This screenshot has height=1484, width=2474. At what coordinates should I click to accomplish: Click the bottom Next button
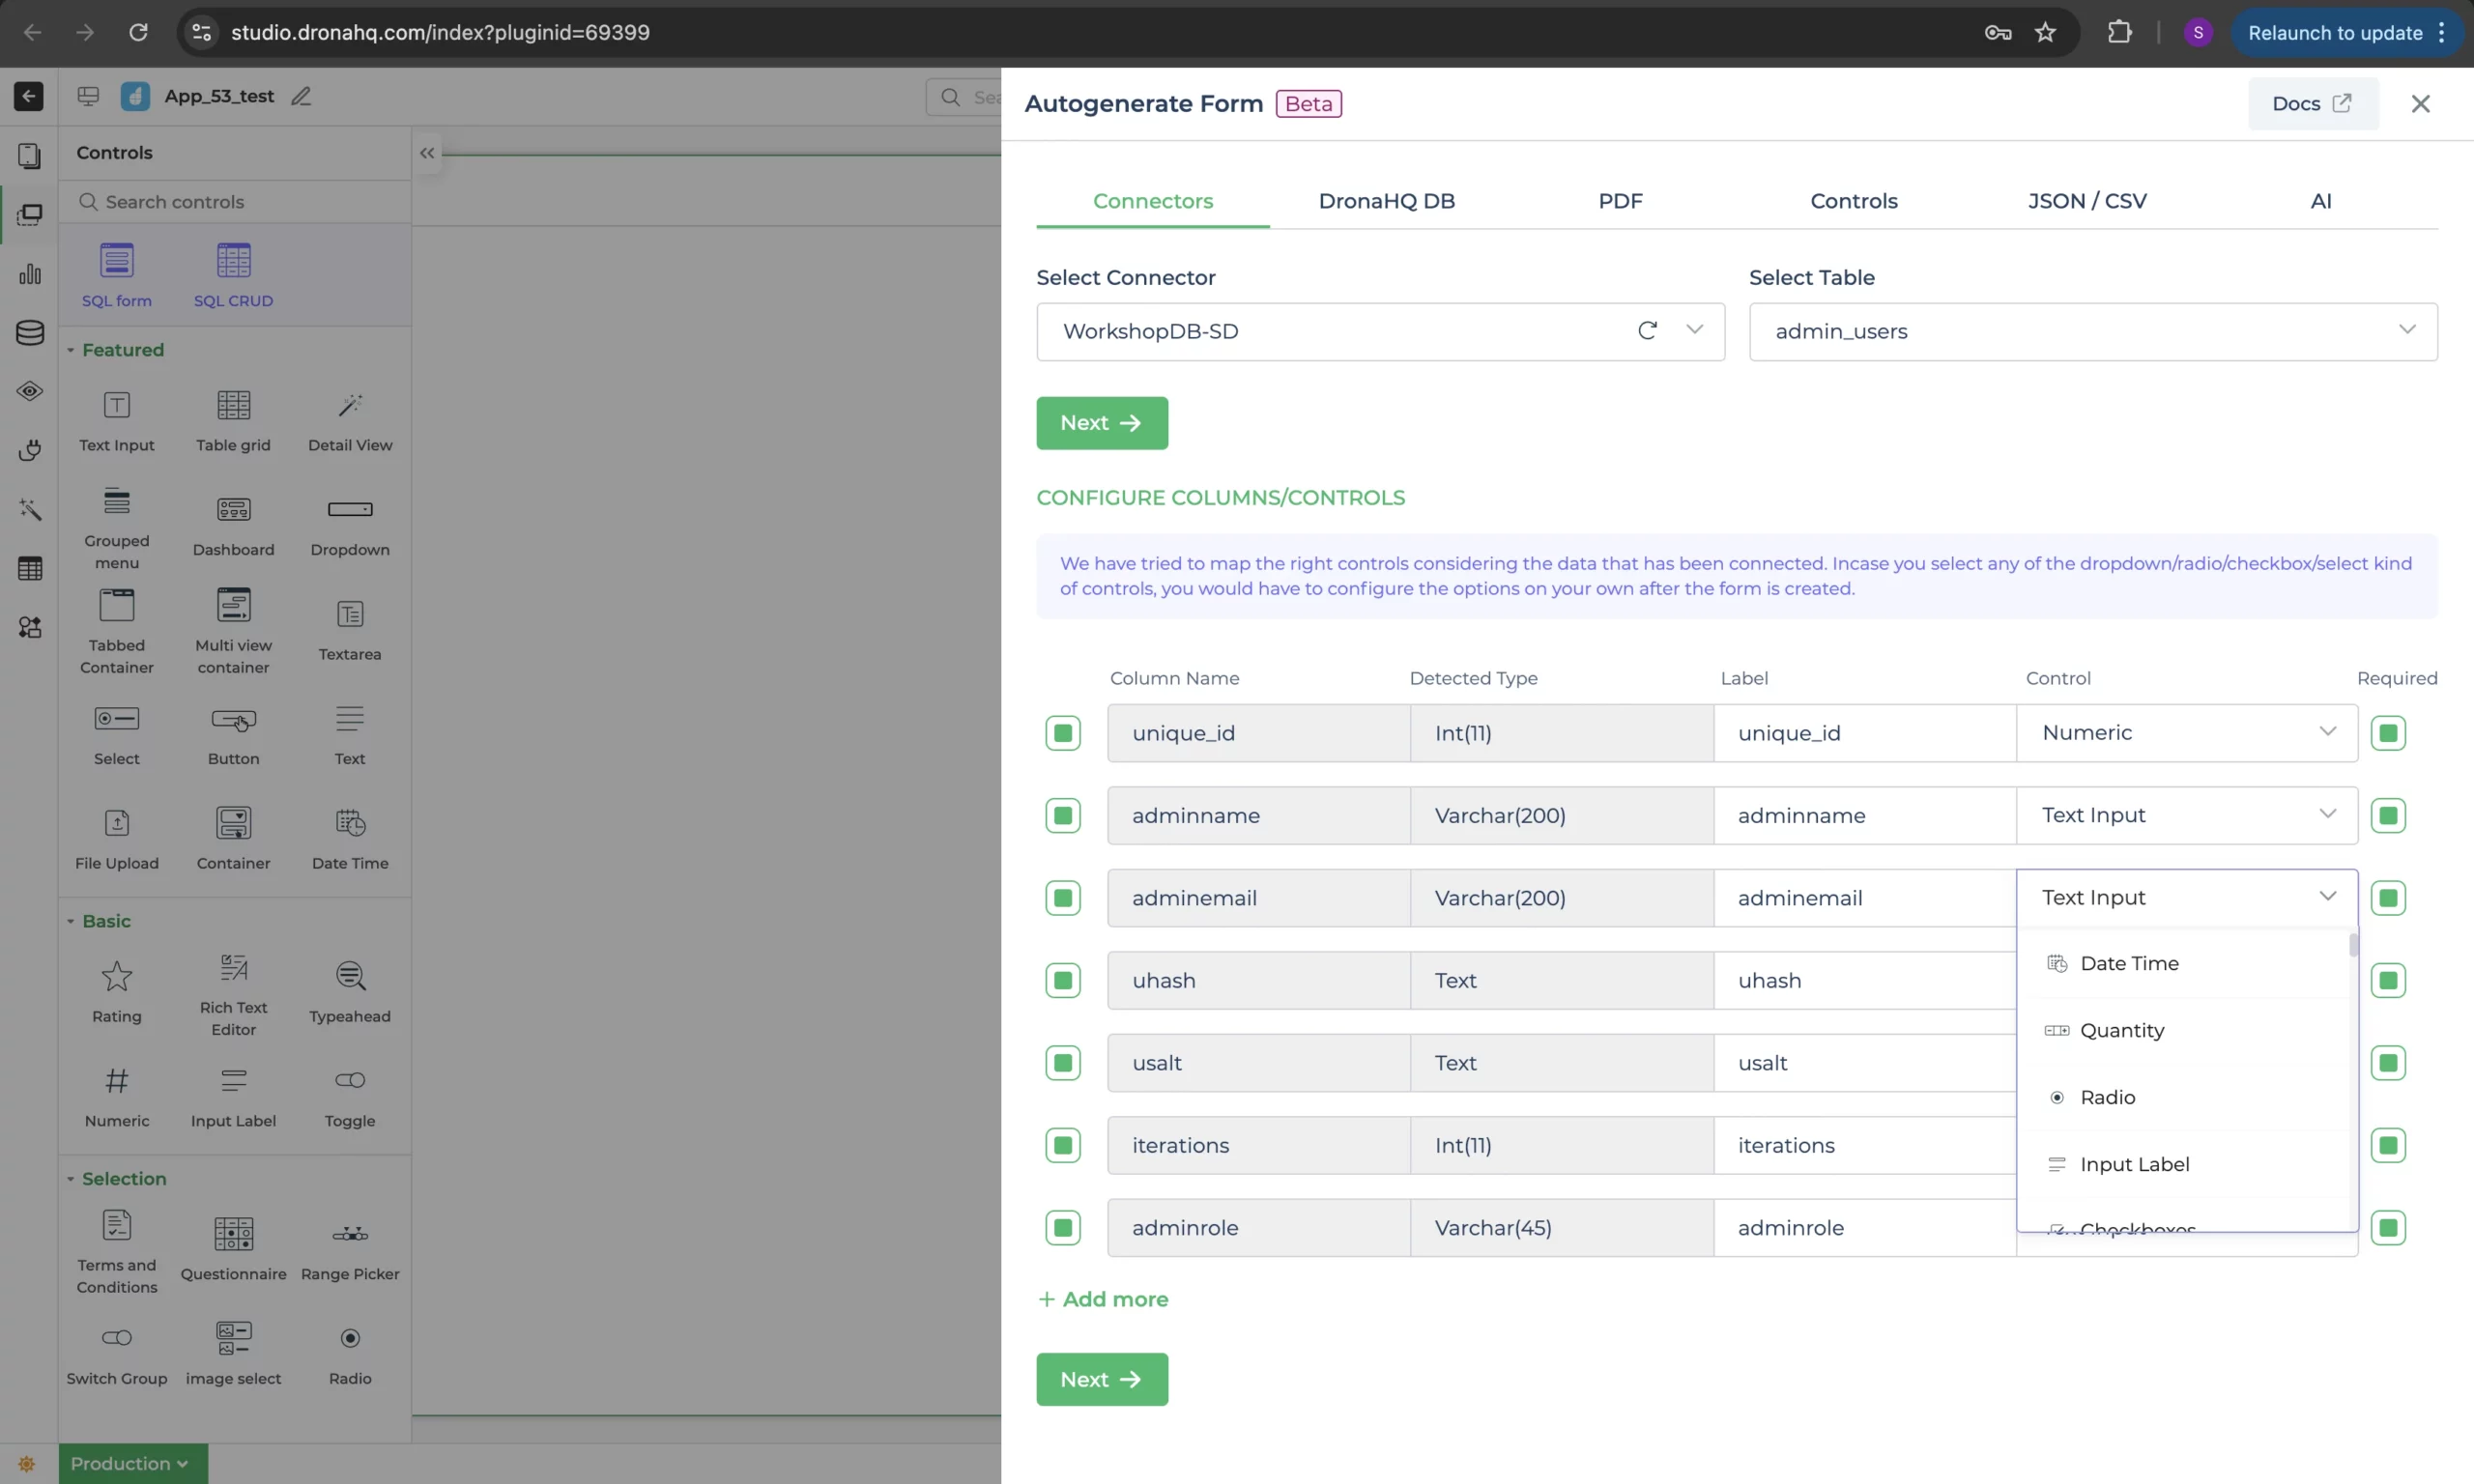pyautogui.click(x=1101, y=1379)
